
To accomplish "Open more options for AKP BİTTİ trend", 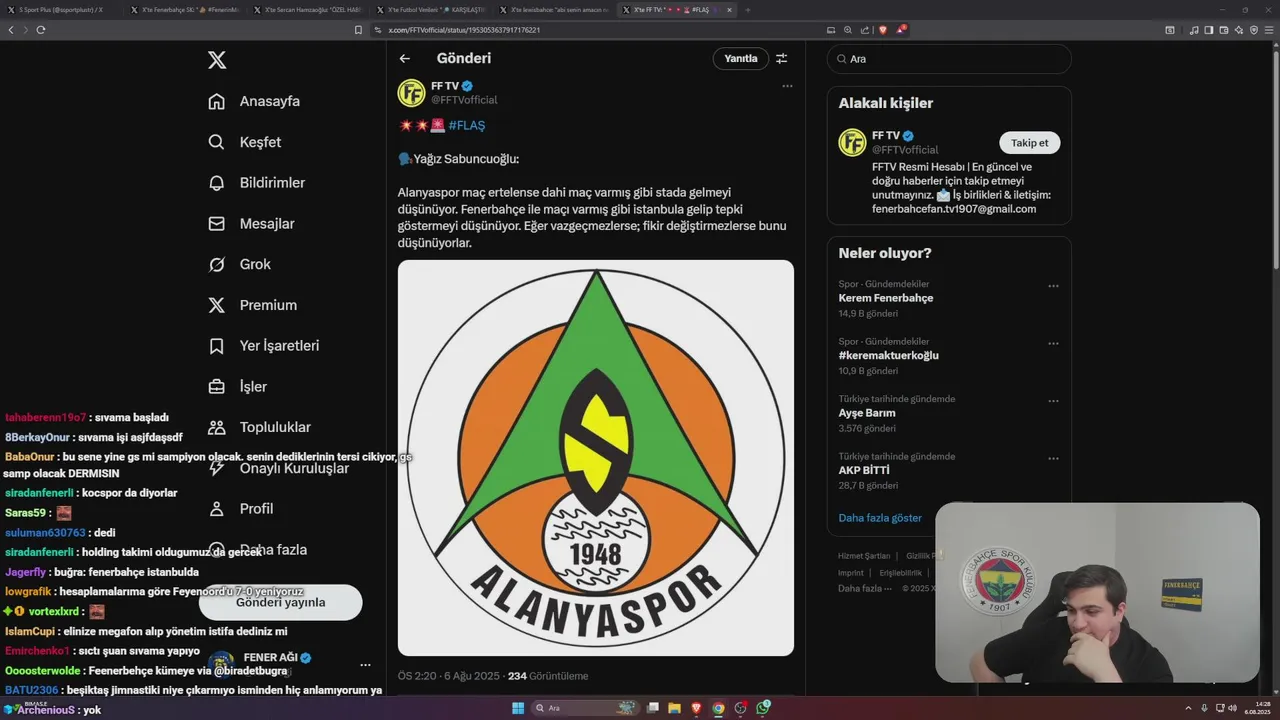I will pyautogui.click(x=1053, y=458).
